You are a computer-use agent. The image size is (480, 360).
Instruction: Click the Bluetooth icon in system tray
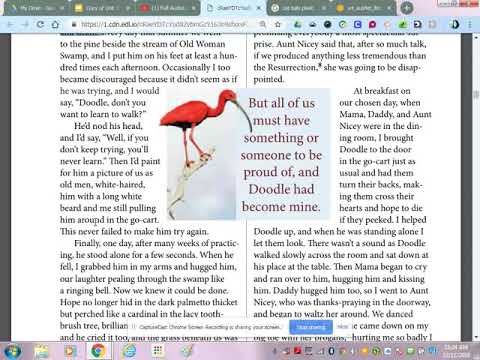tap(332, 351)
